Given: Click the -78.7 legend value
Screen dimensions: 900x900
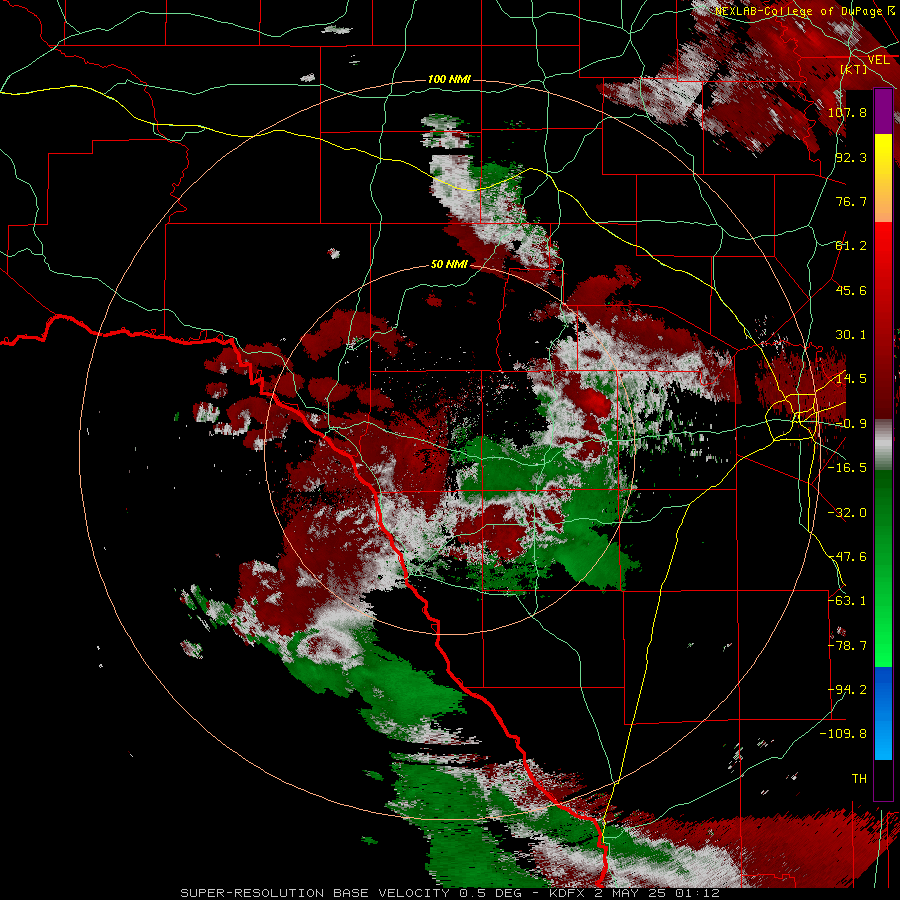Looking at the screenshot, I should click(x=847, y=645).
